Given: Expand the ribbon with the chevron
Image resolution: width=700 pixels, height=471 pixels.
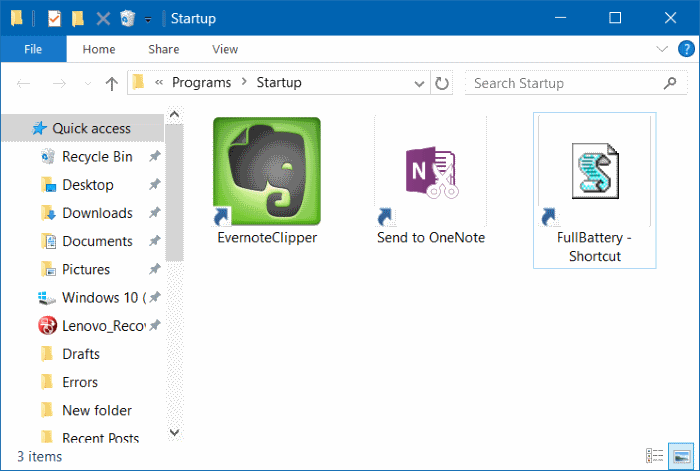Looking at the screenshot, I should pos(662,49).
